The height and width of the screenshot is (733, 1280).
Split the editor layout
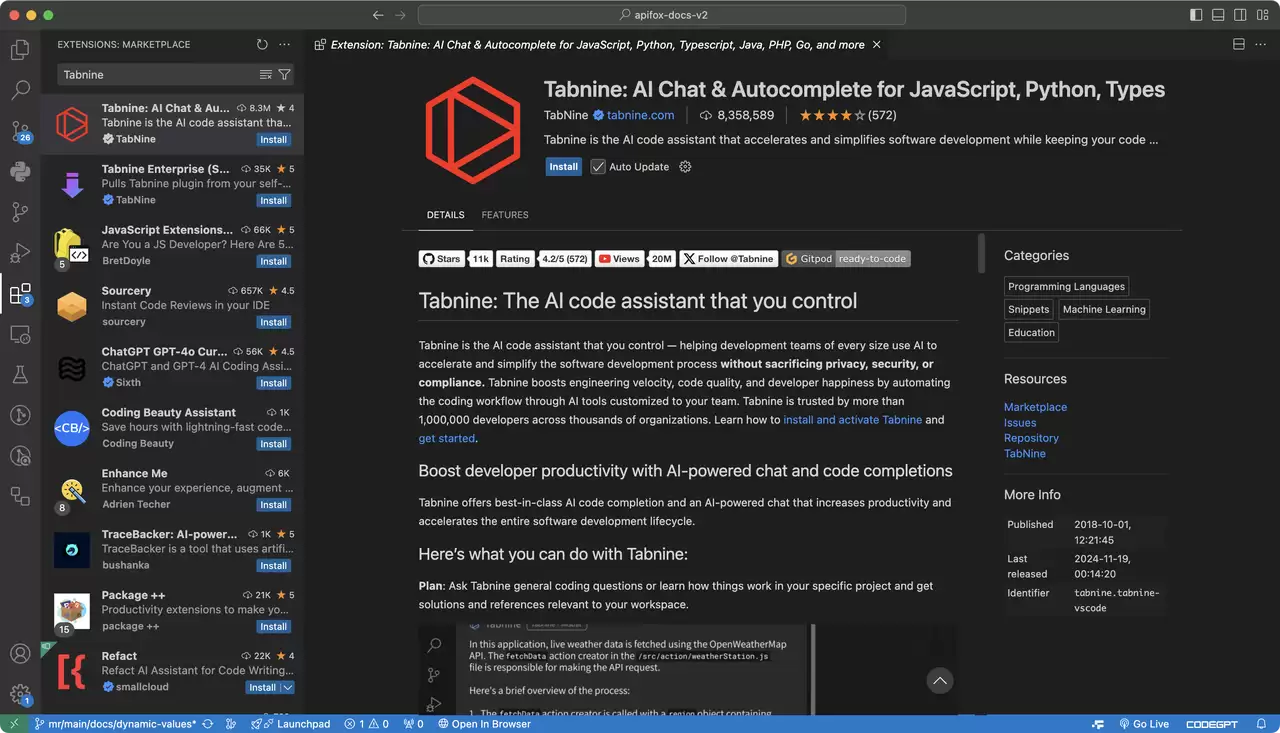tap(1238, 45)
